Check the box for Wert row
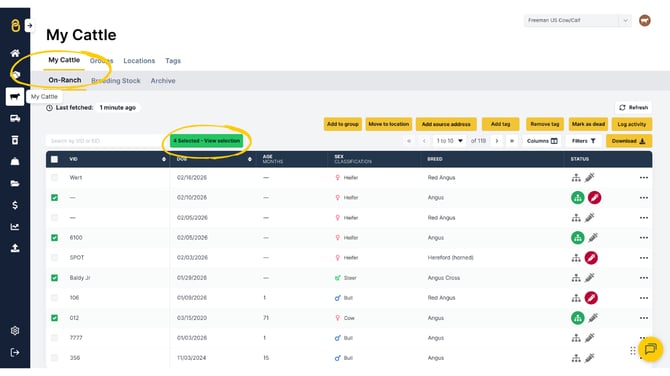 (54, 177)
